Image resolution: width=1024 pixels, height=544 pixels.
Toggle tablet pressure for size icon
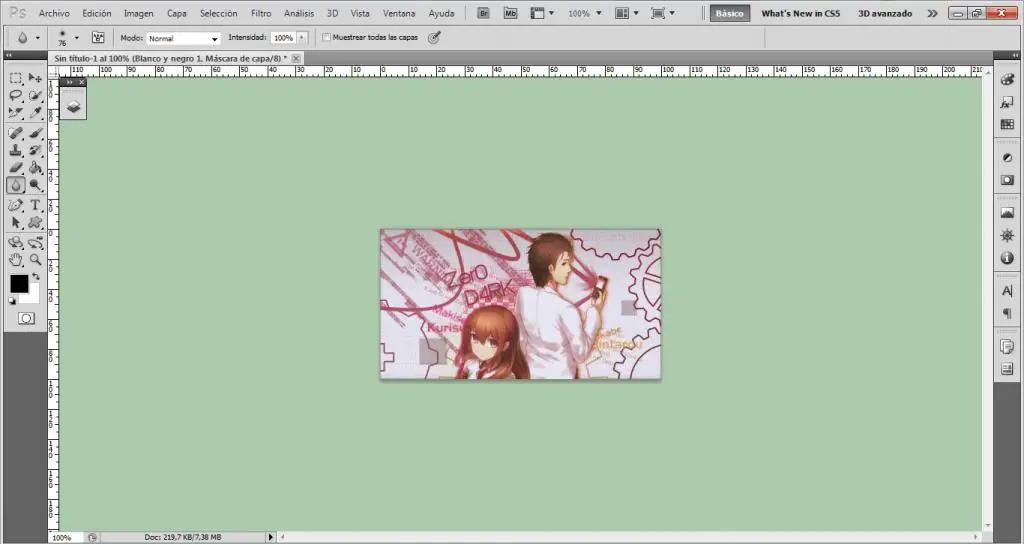click(434, 38)
